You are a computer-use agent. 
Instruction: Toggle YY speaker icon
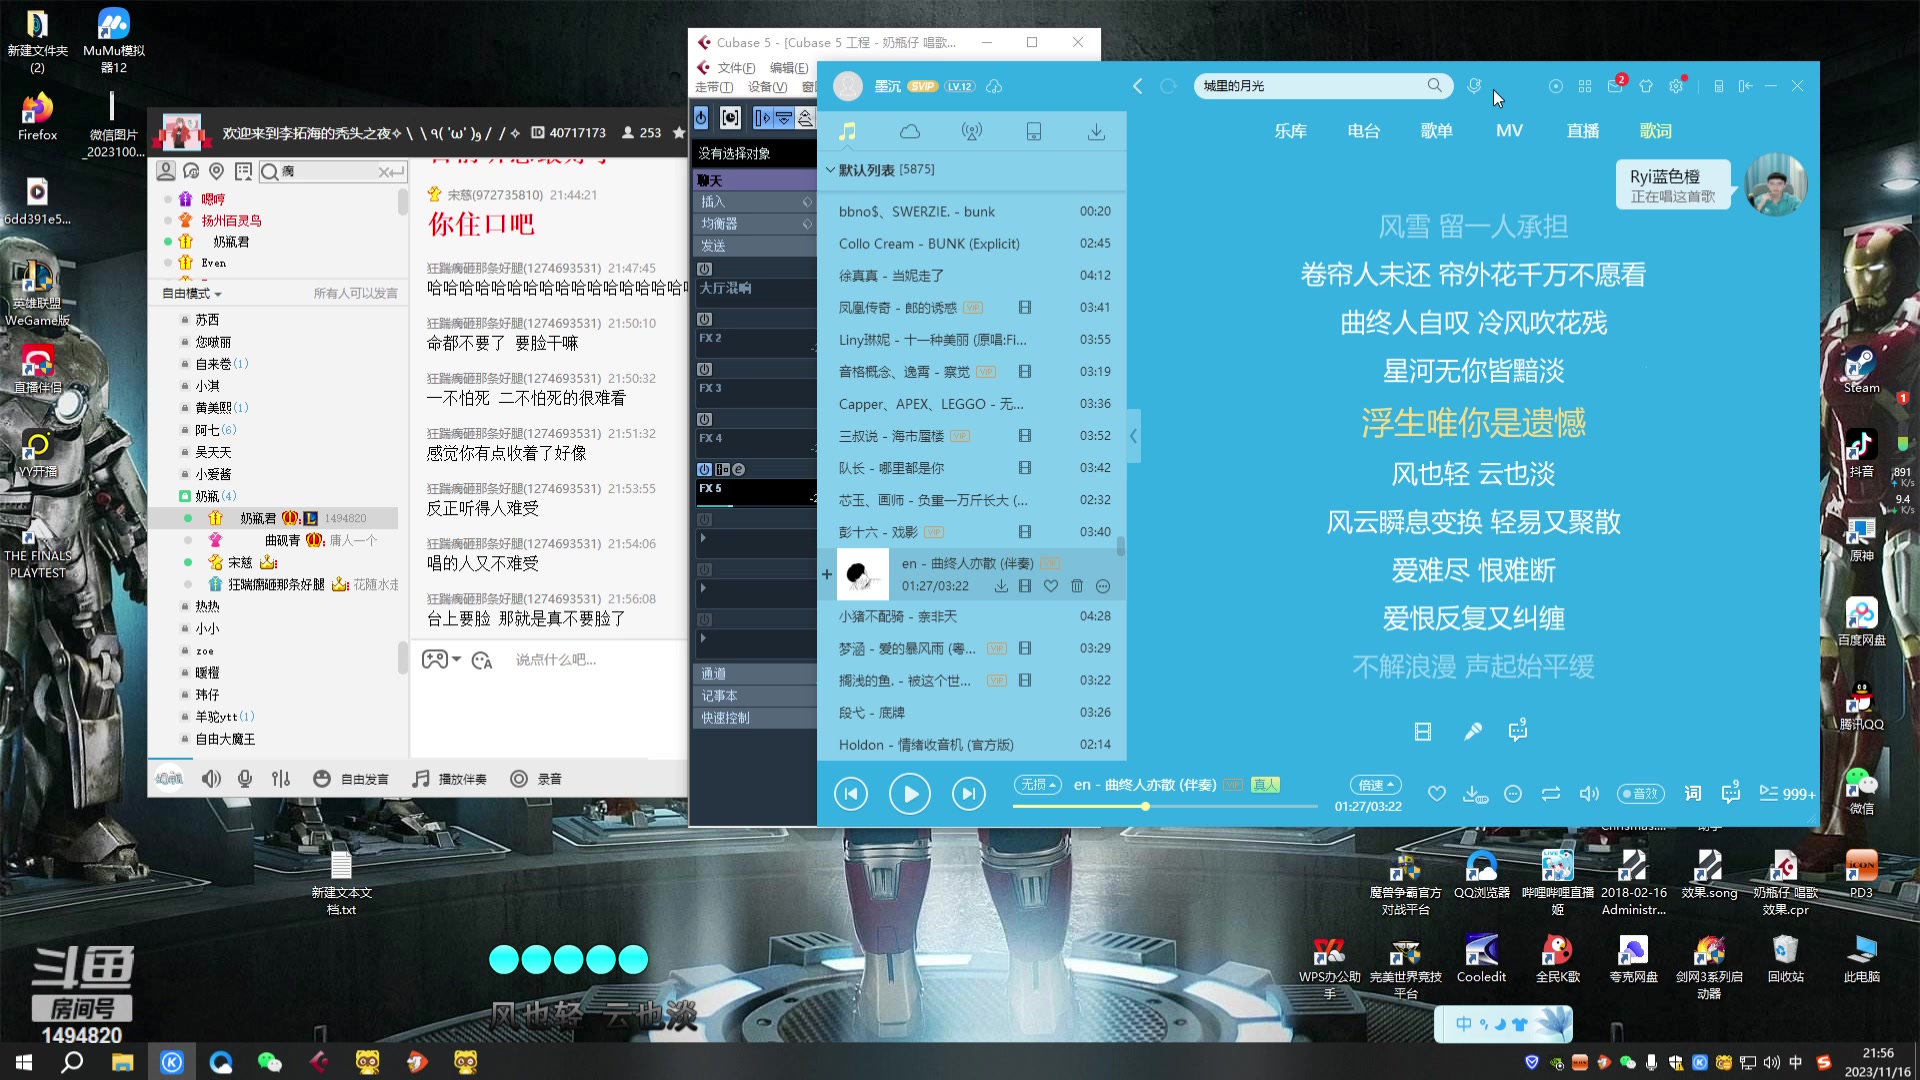(x=211, y=779)
